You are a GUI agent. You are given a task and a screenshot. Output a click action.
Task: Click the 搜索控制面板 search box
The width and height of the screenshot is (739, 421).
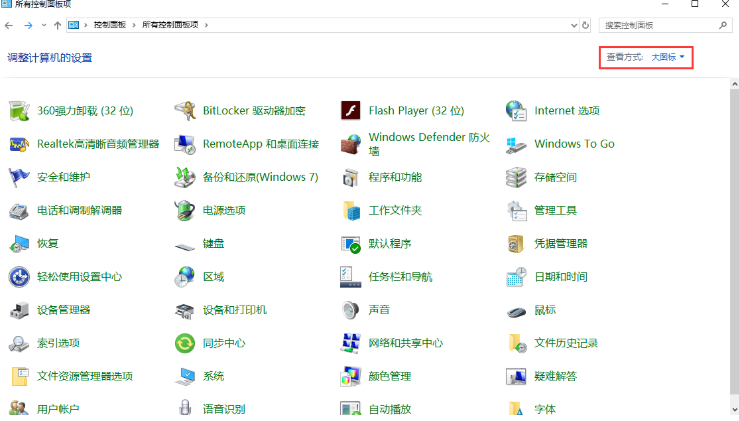[660, 24]
